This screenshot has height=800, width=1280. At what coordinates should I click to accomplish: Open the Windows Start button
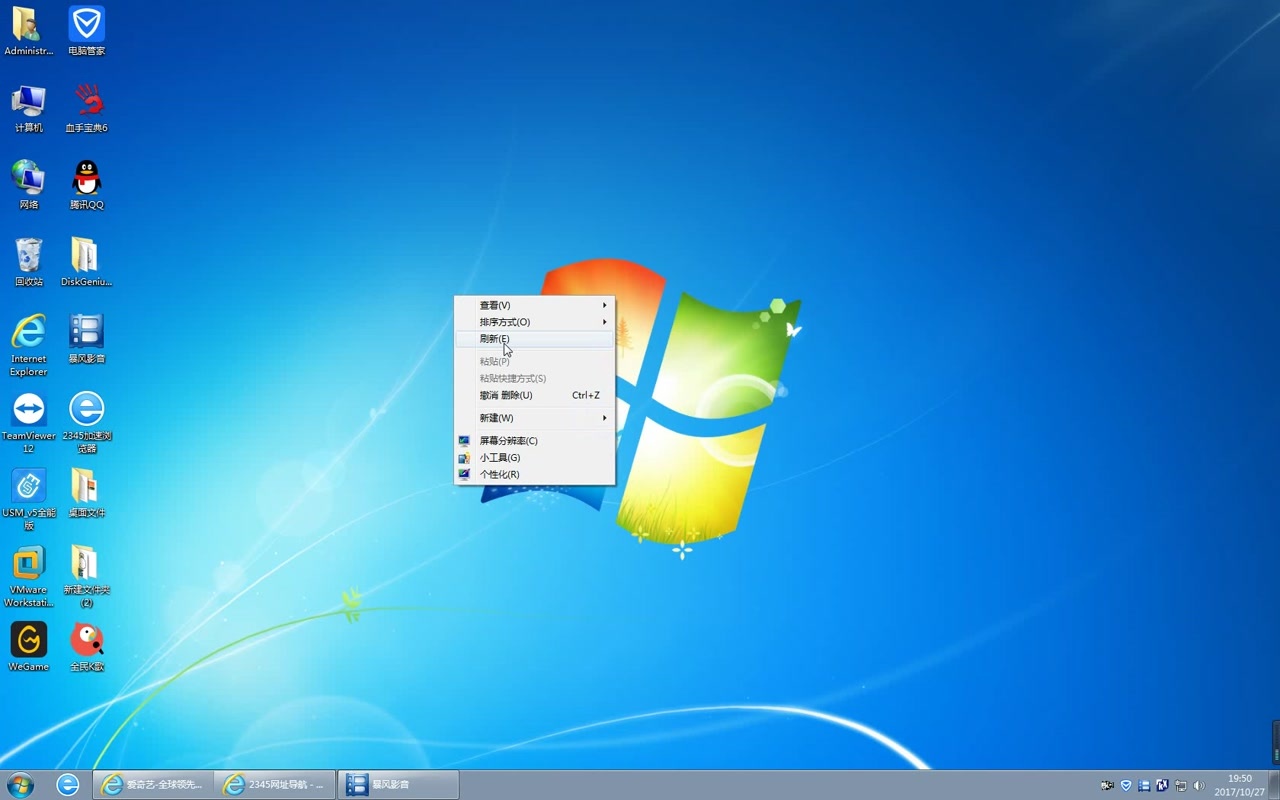tap(20, 785)
